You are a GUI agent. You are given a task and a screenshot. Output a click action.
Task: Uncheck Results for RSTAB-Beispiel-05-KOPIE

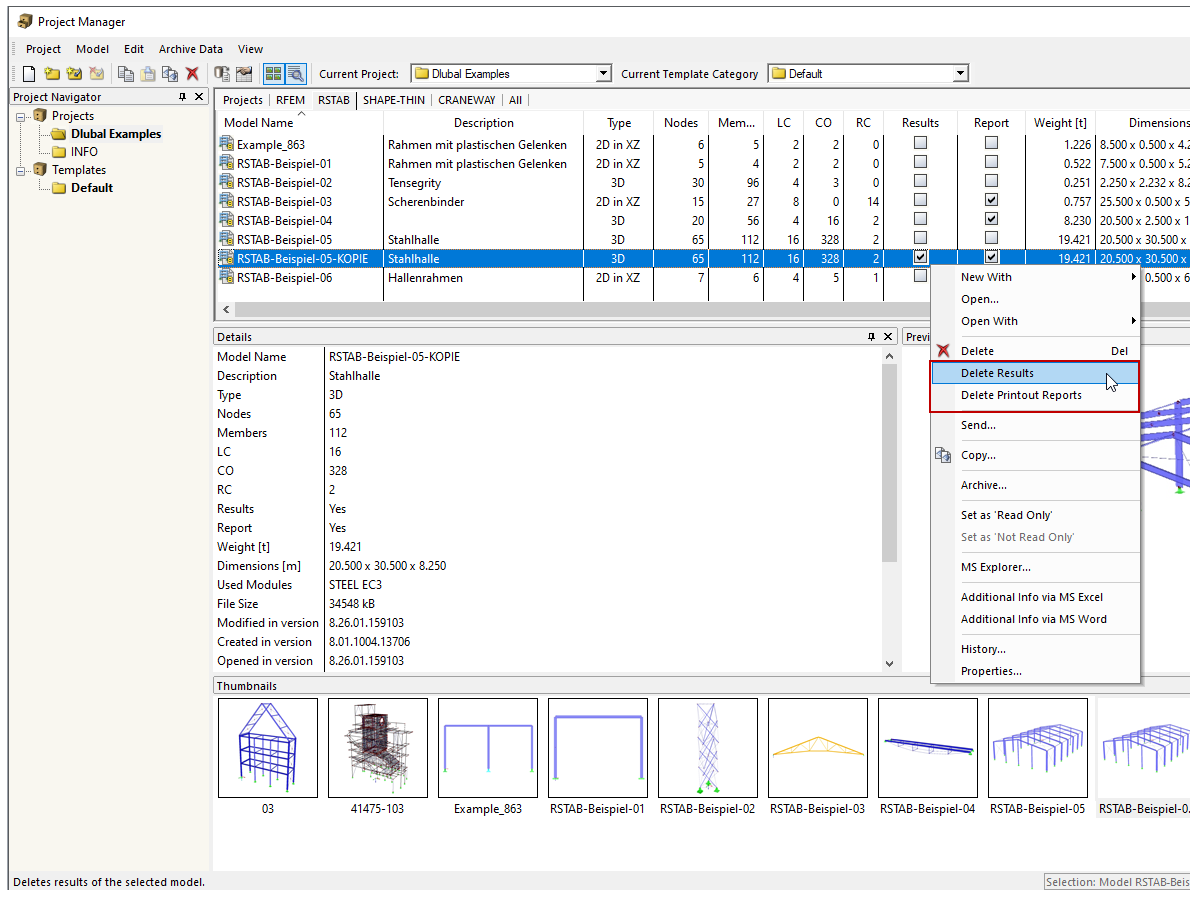tap(921, 257)
